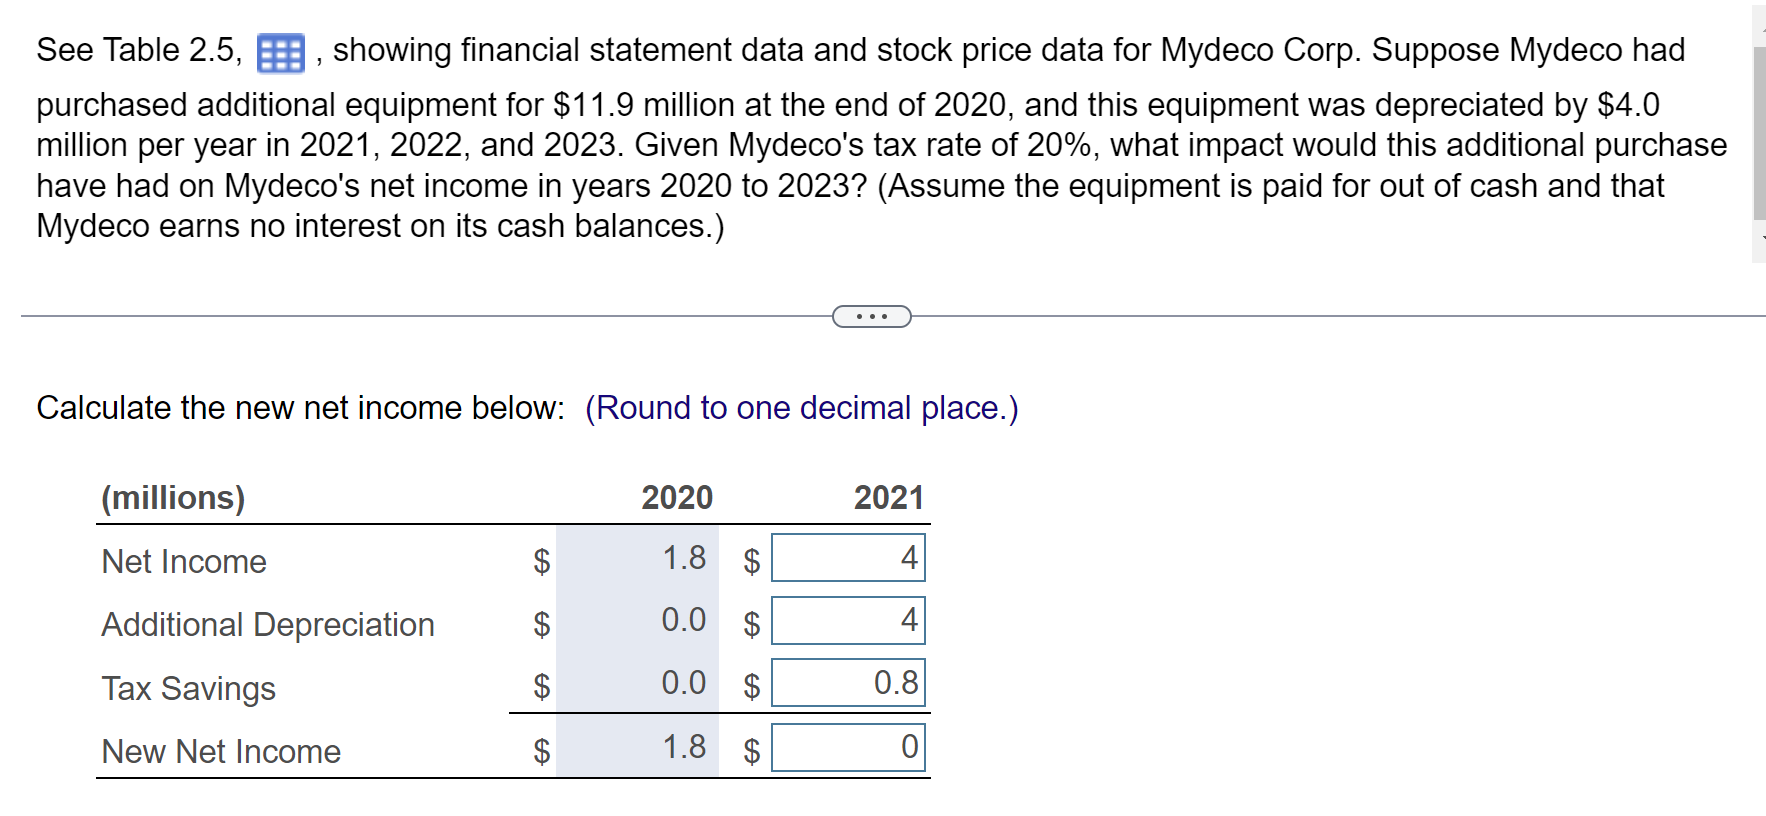
Task: Select the Tax Savings row label
Action: [x=187, y=688]
